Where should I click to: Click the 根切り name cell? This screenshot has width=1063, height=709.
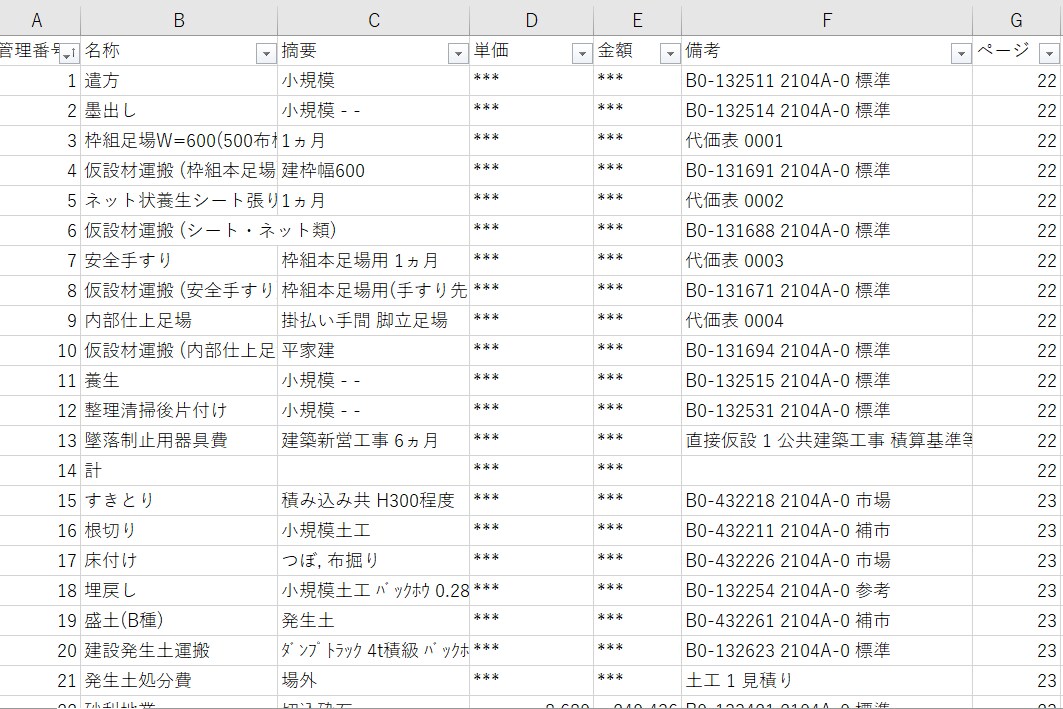click(179, 530)
